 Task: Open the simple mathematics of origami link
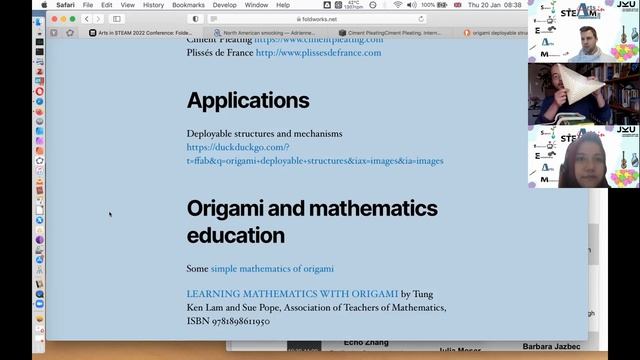[272, 269]
